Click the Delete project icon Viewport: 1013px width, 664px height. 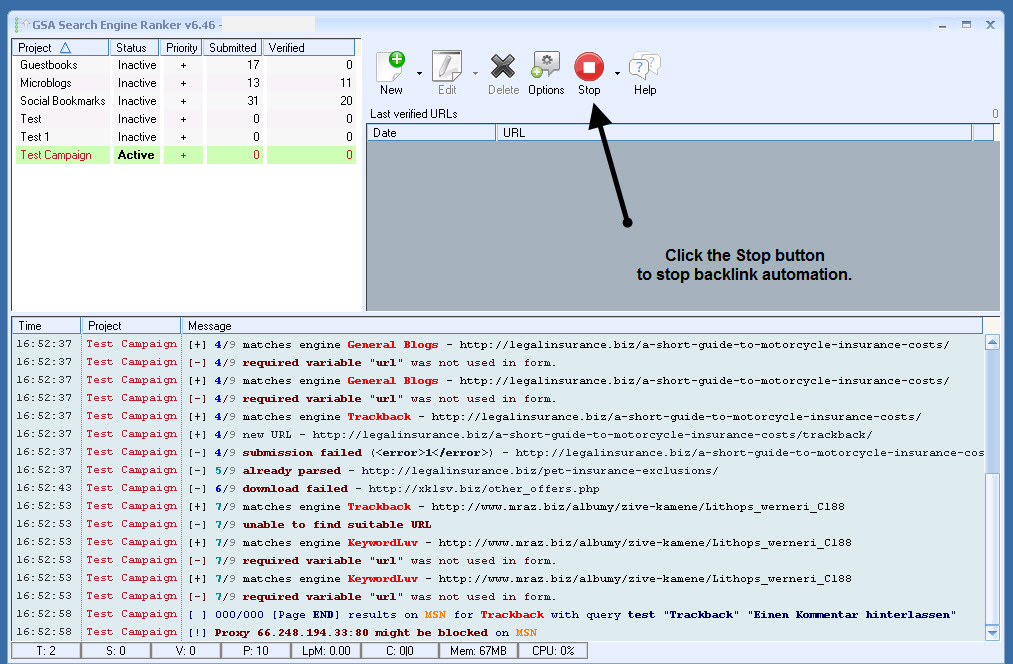coord(503,68)
